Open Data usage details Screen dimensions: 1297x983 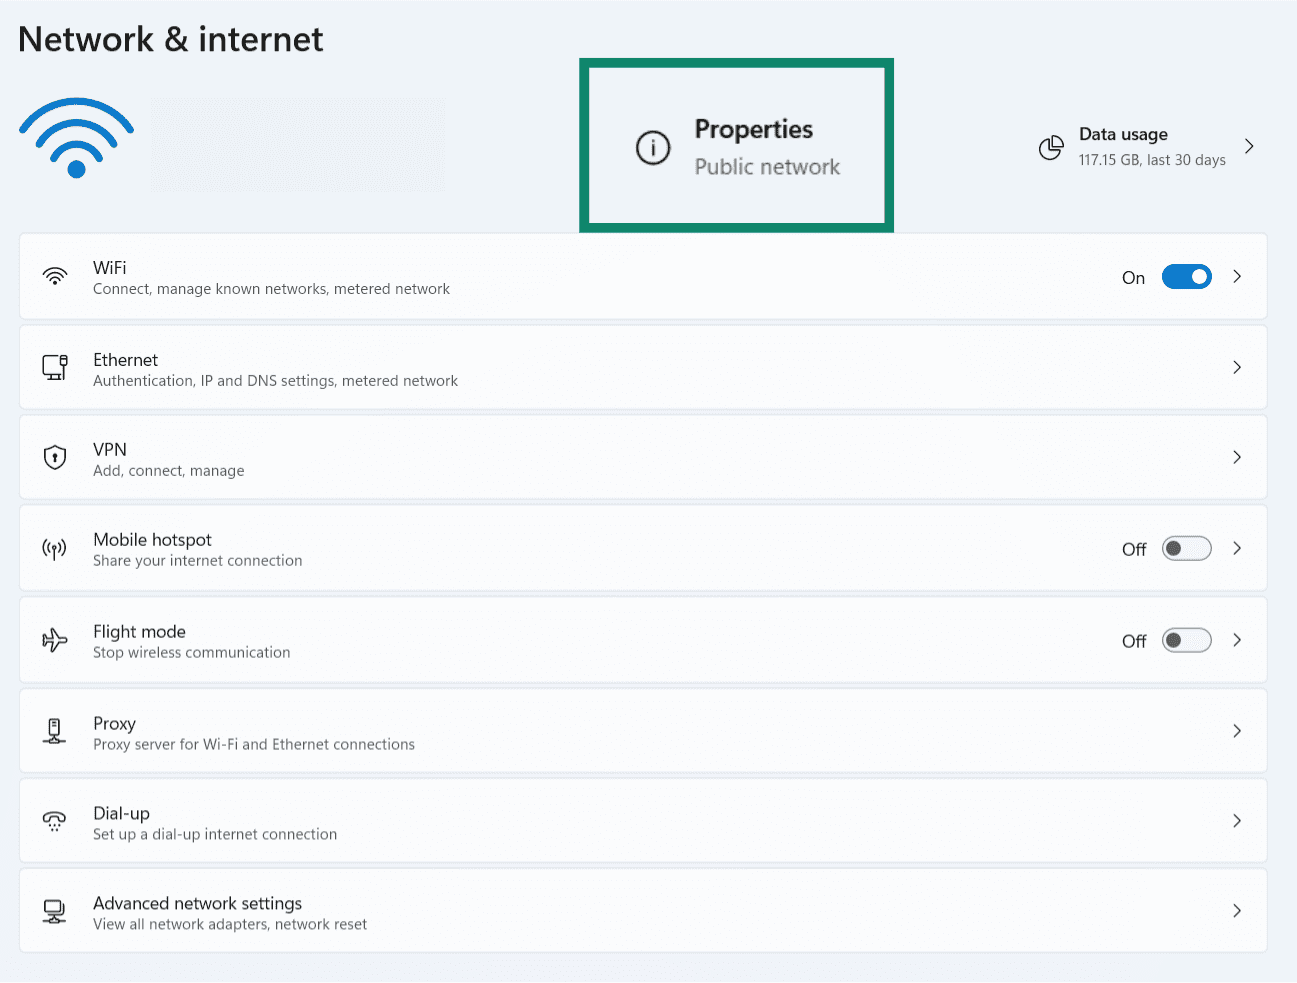click(1249, 146)
